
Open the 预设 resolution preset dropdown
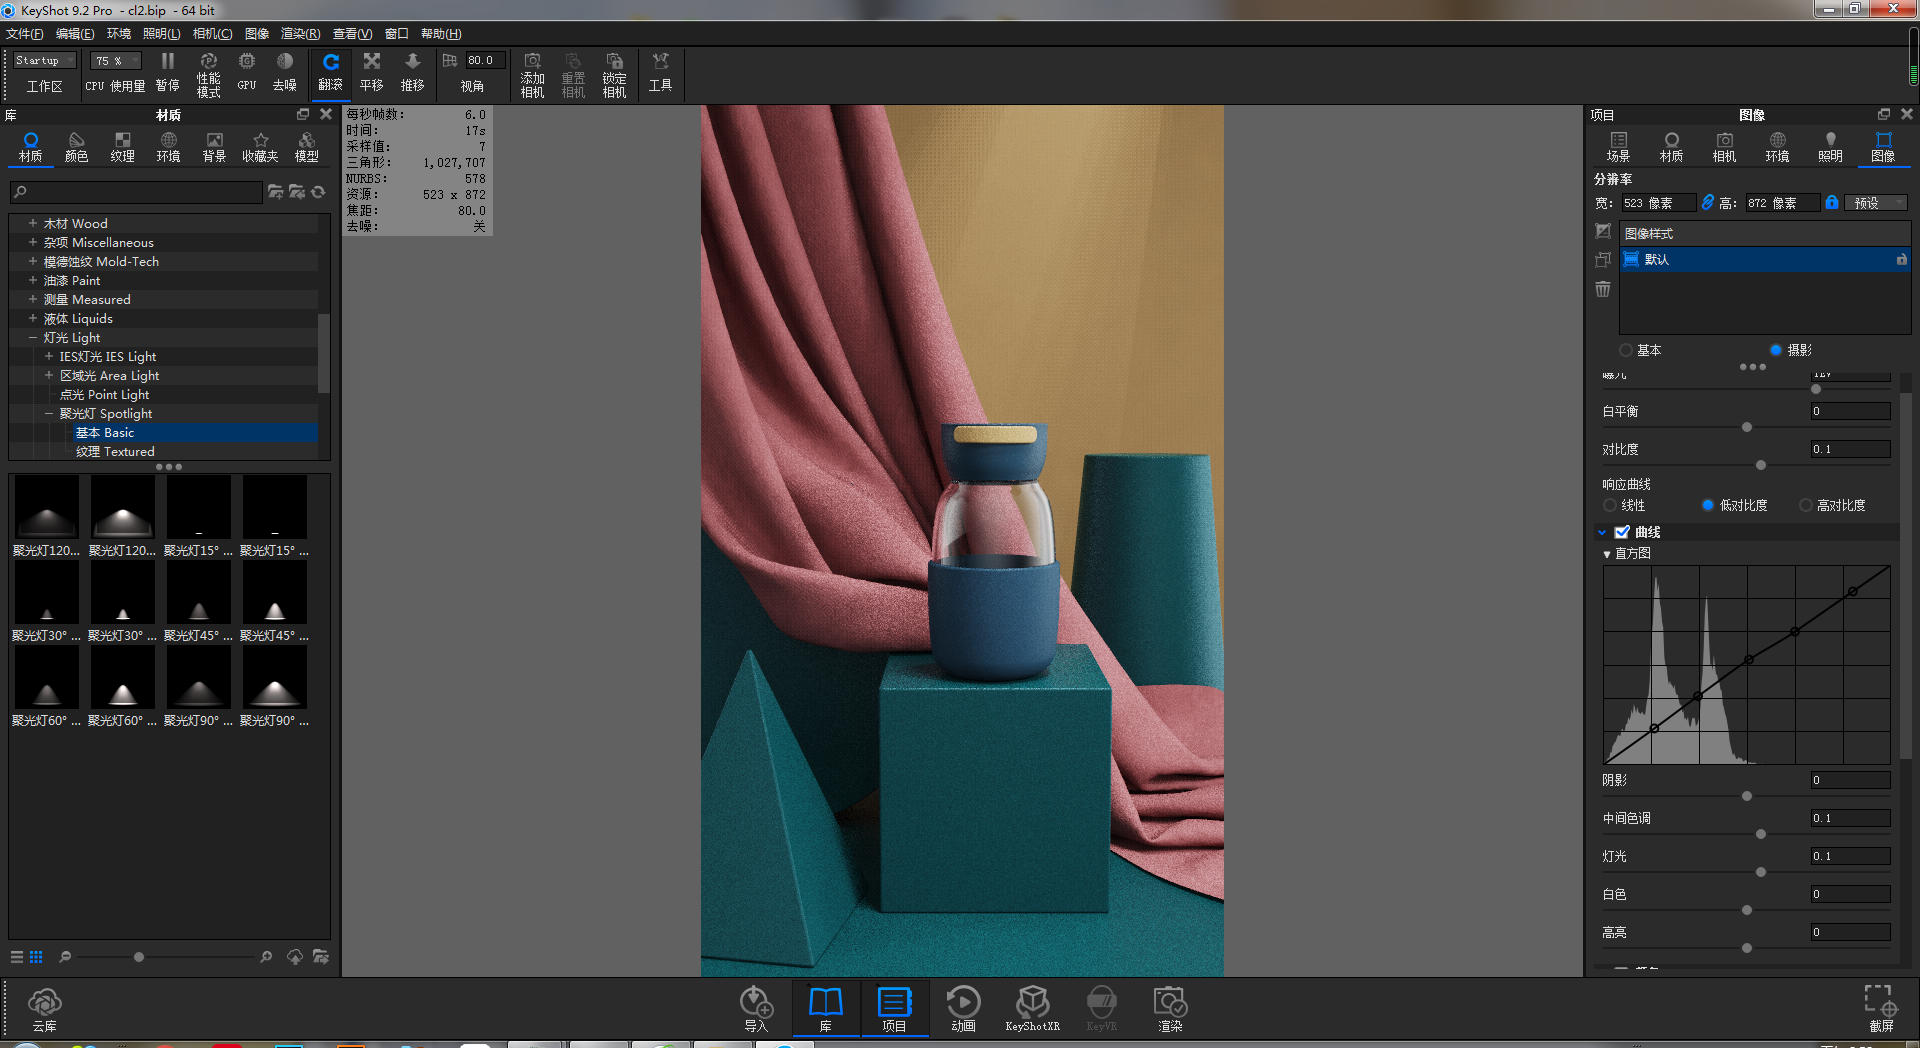(x=1875, y=202)
